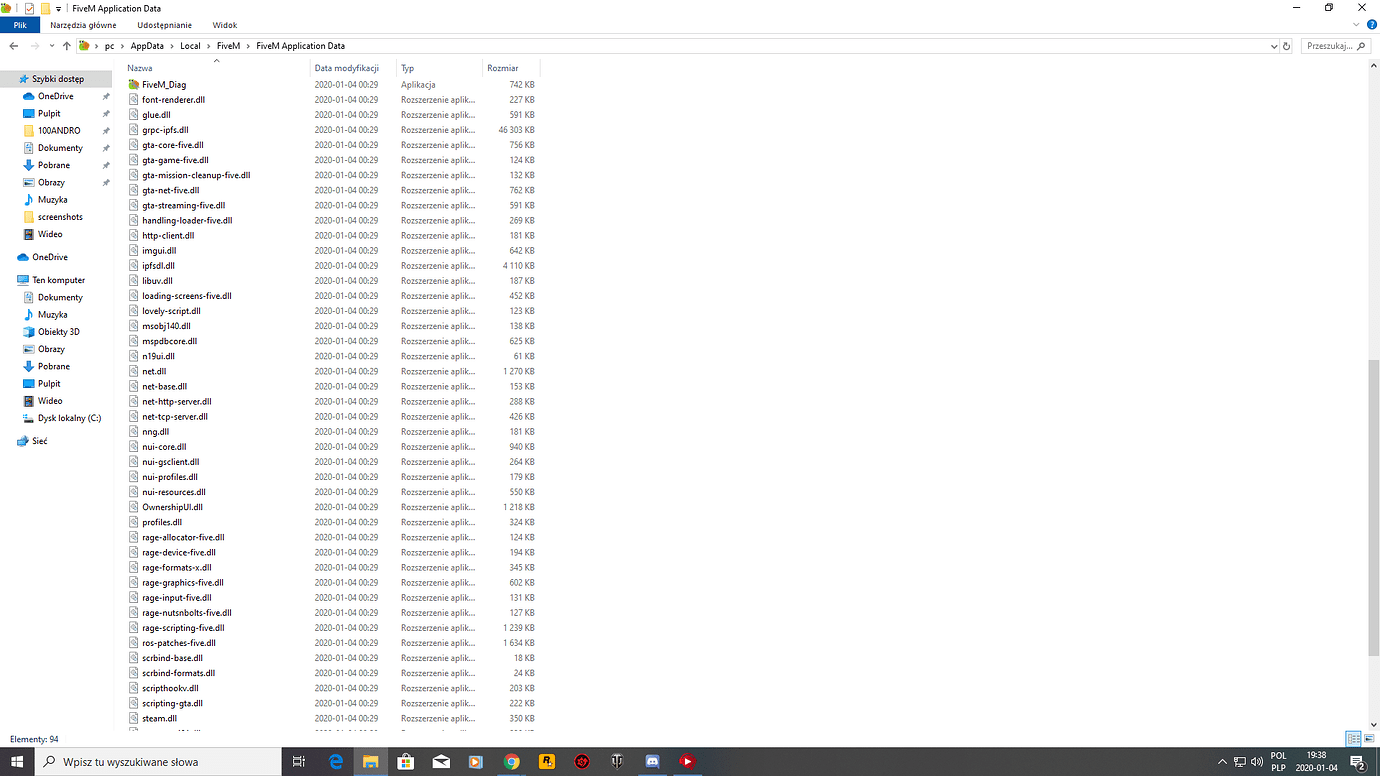This screenshot has width=1380, height=776.
Task: Expand the breadcrumb arrow after AppData
Action: pos(172,45)
